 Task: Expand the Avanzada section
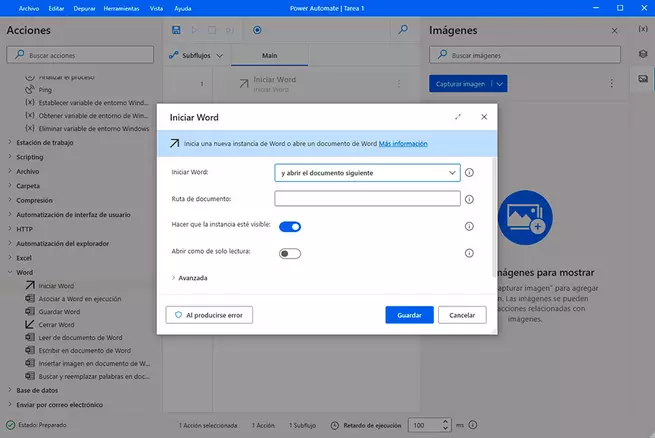(190, 278)
